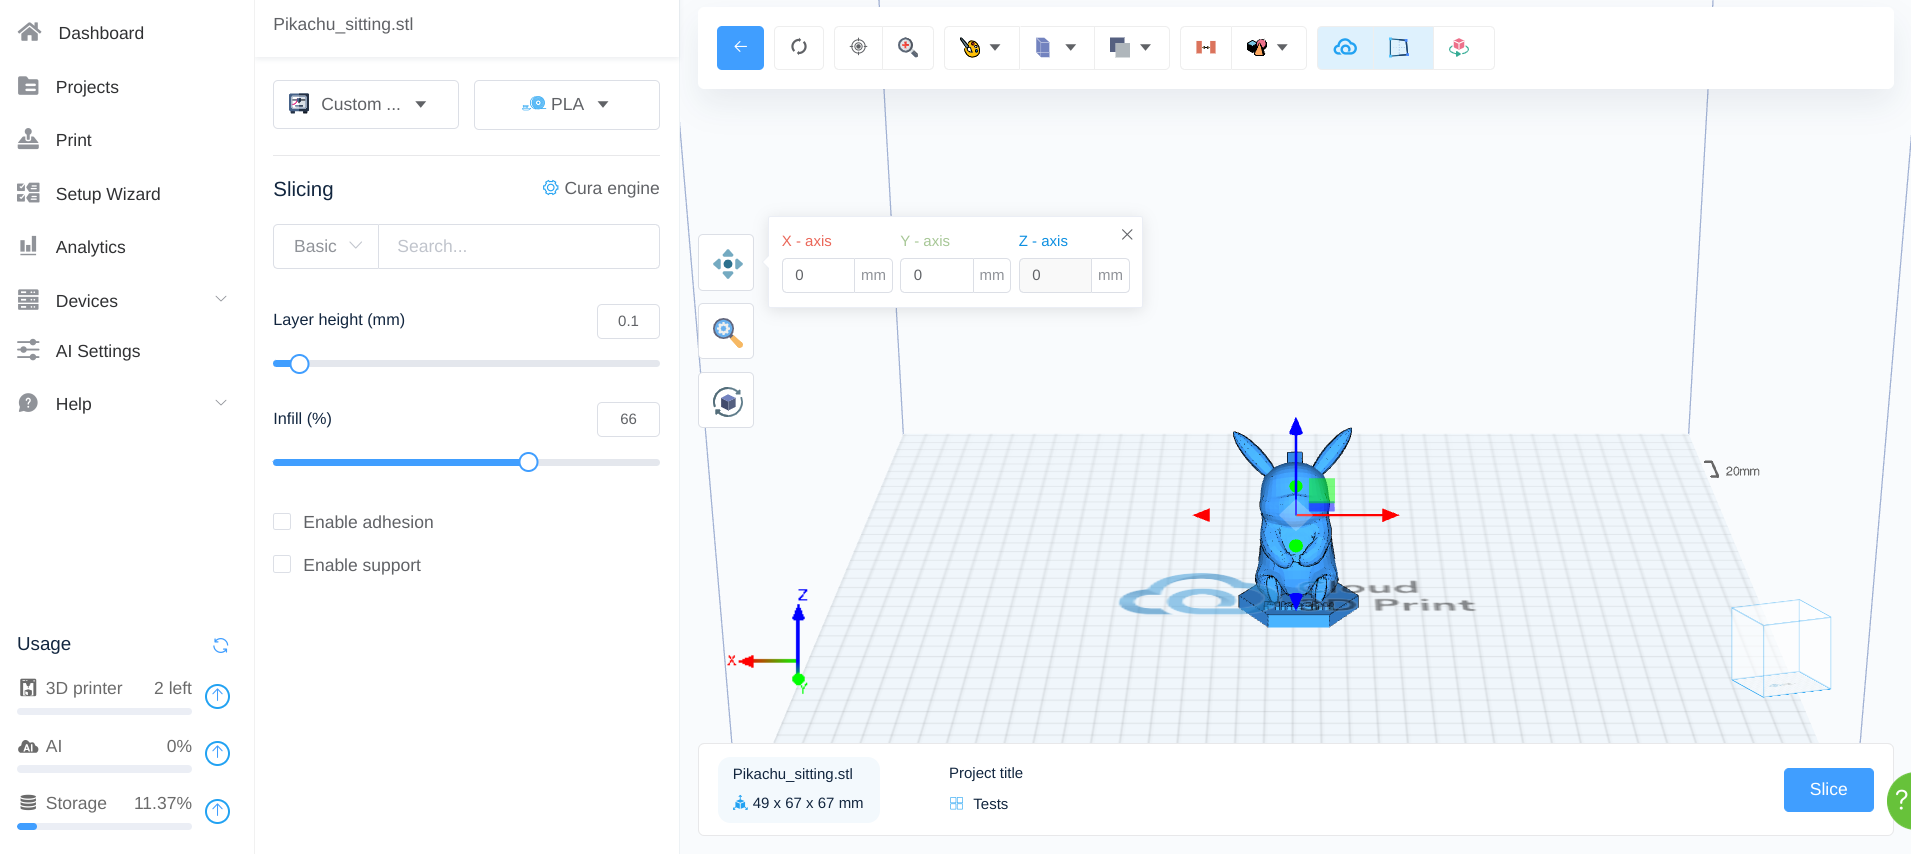Open the color palette paint tool
Viewport: 1911px width, 854px height.
pos(970,47)
